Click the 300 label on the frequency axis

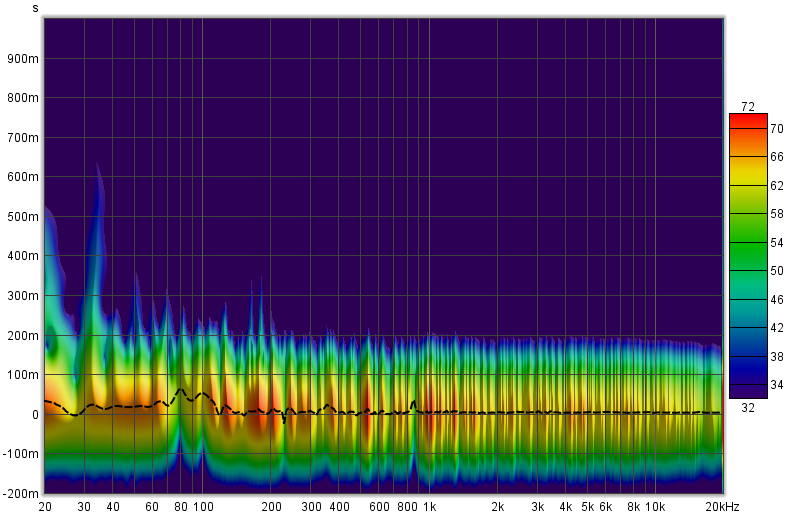tap(311, 507)
